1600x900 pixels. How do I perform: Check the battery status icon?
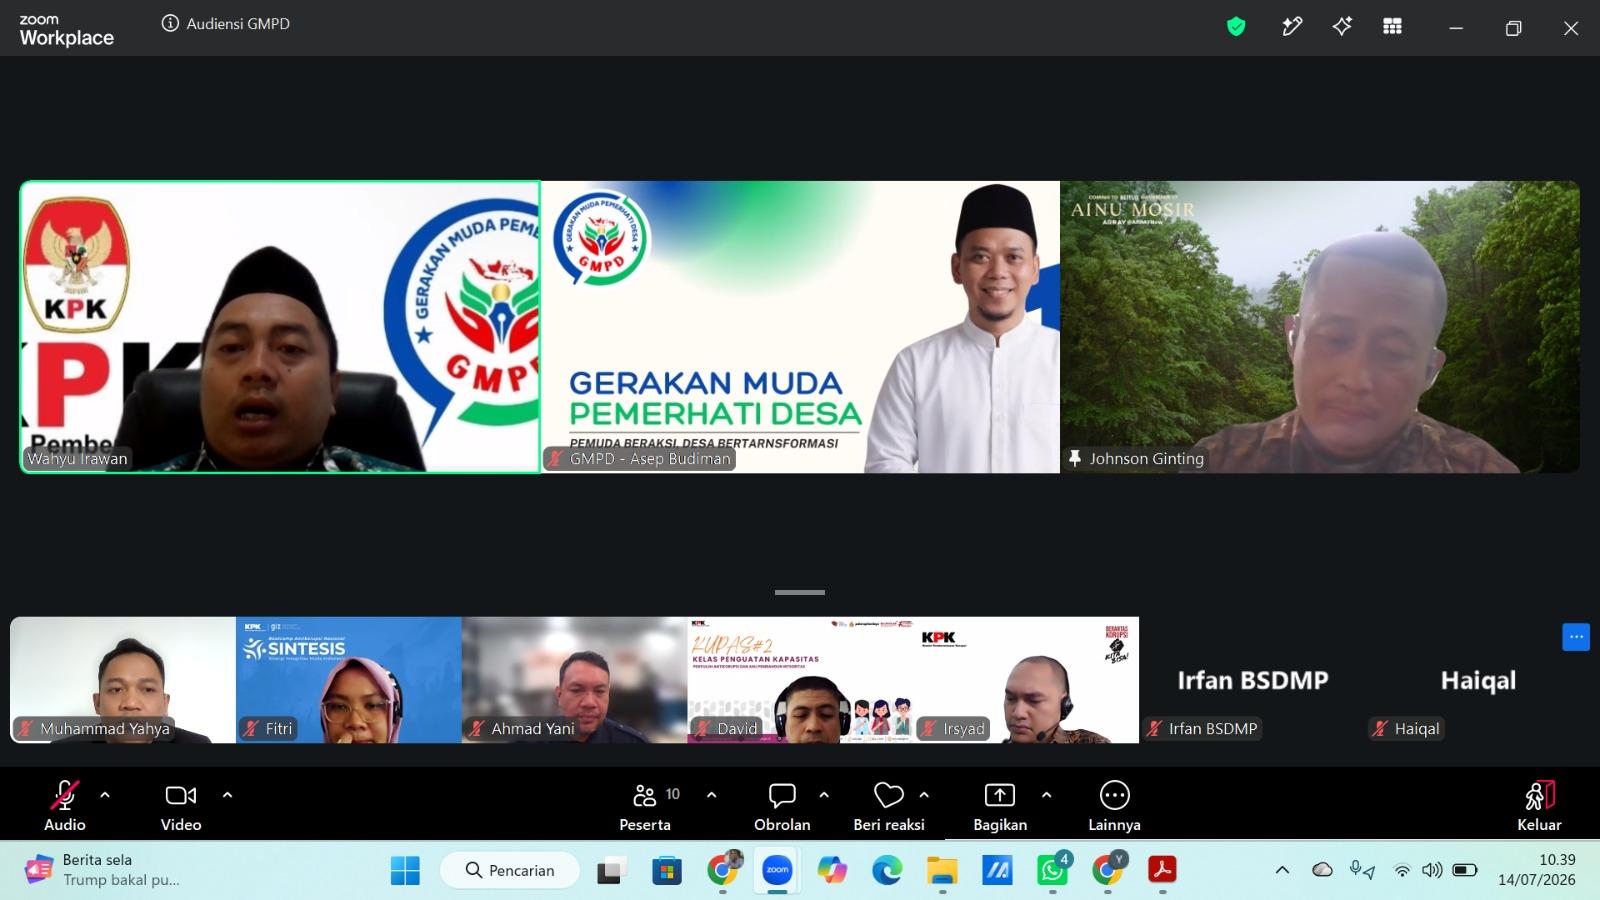point(1465,871)
